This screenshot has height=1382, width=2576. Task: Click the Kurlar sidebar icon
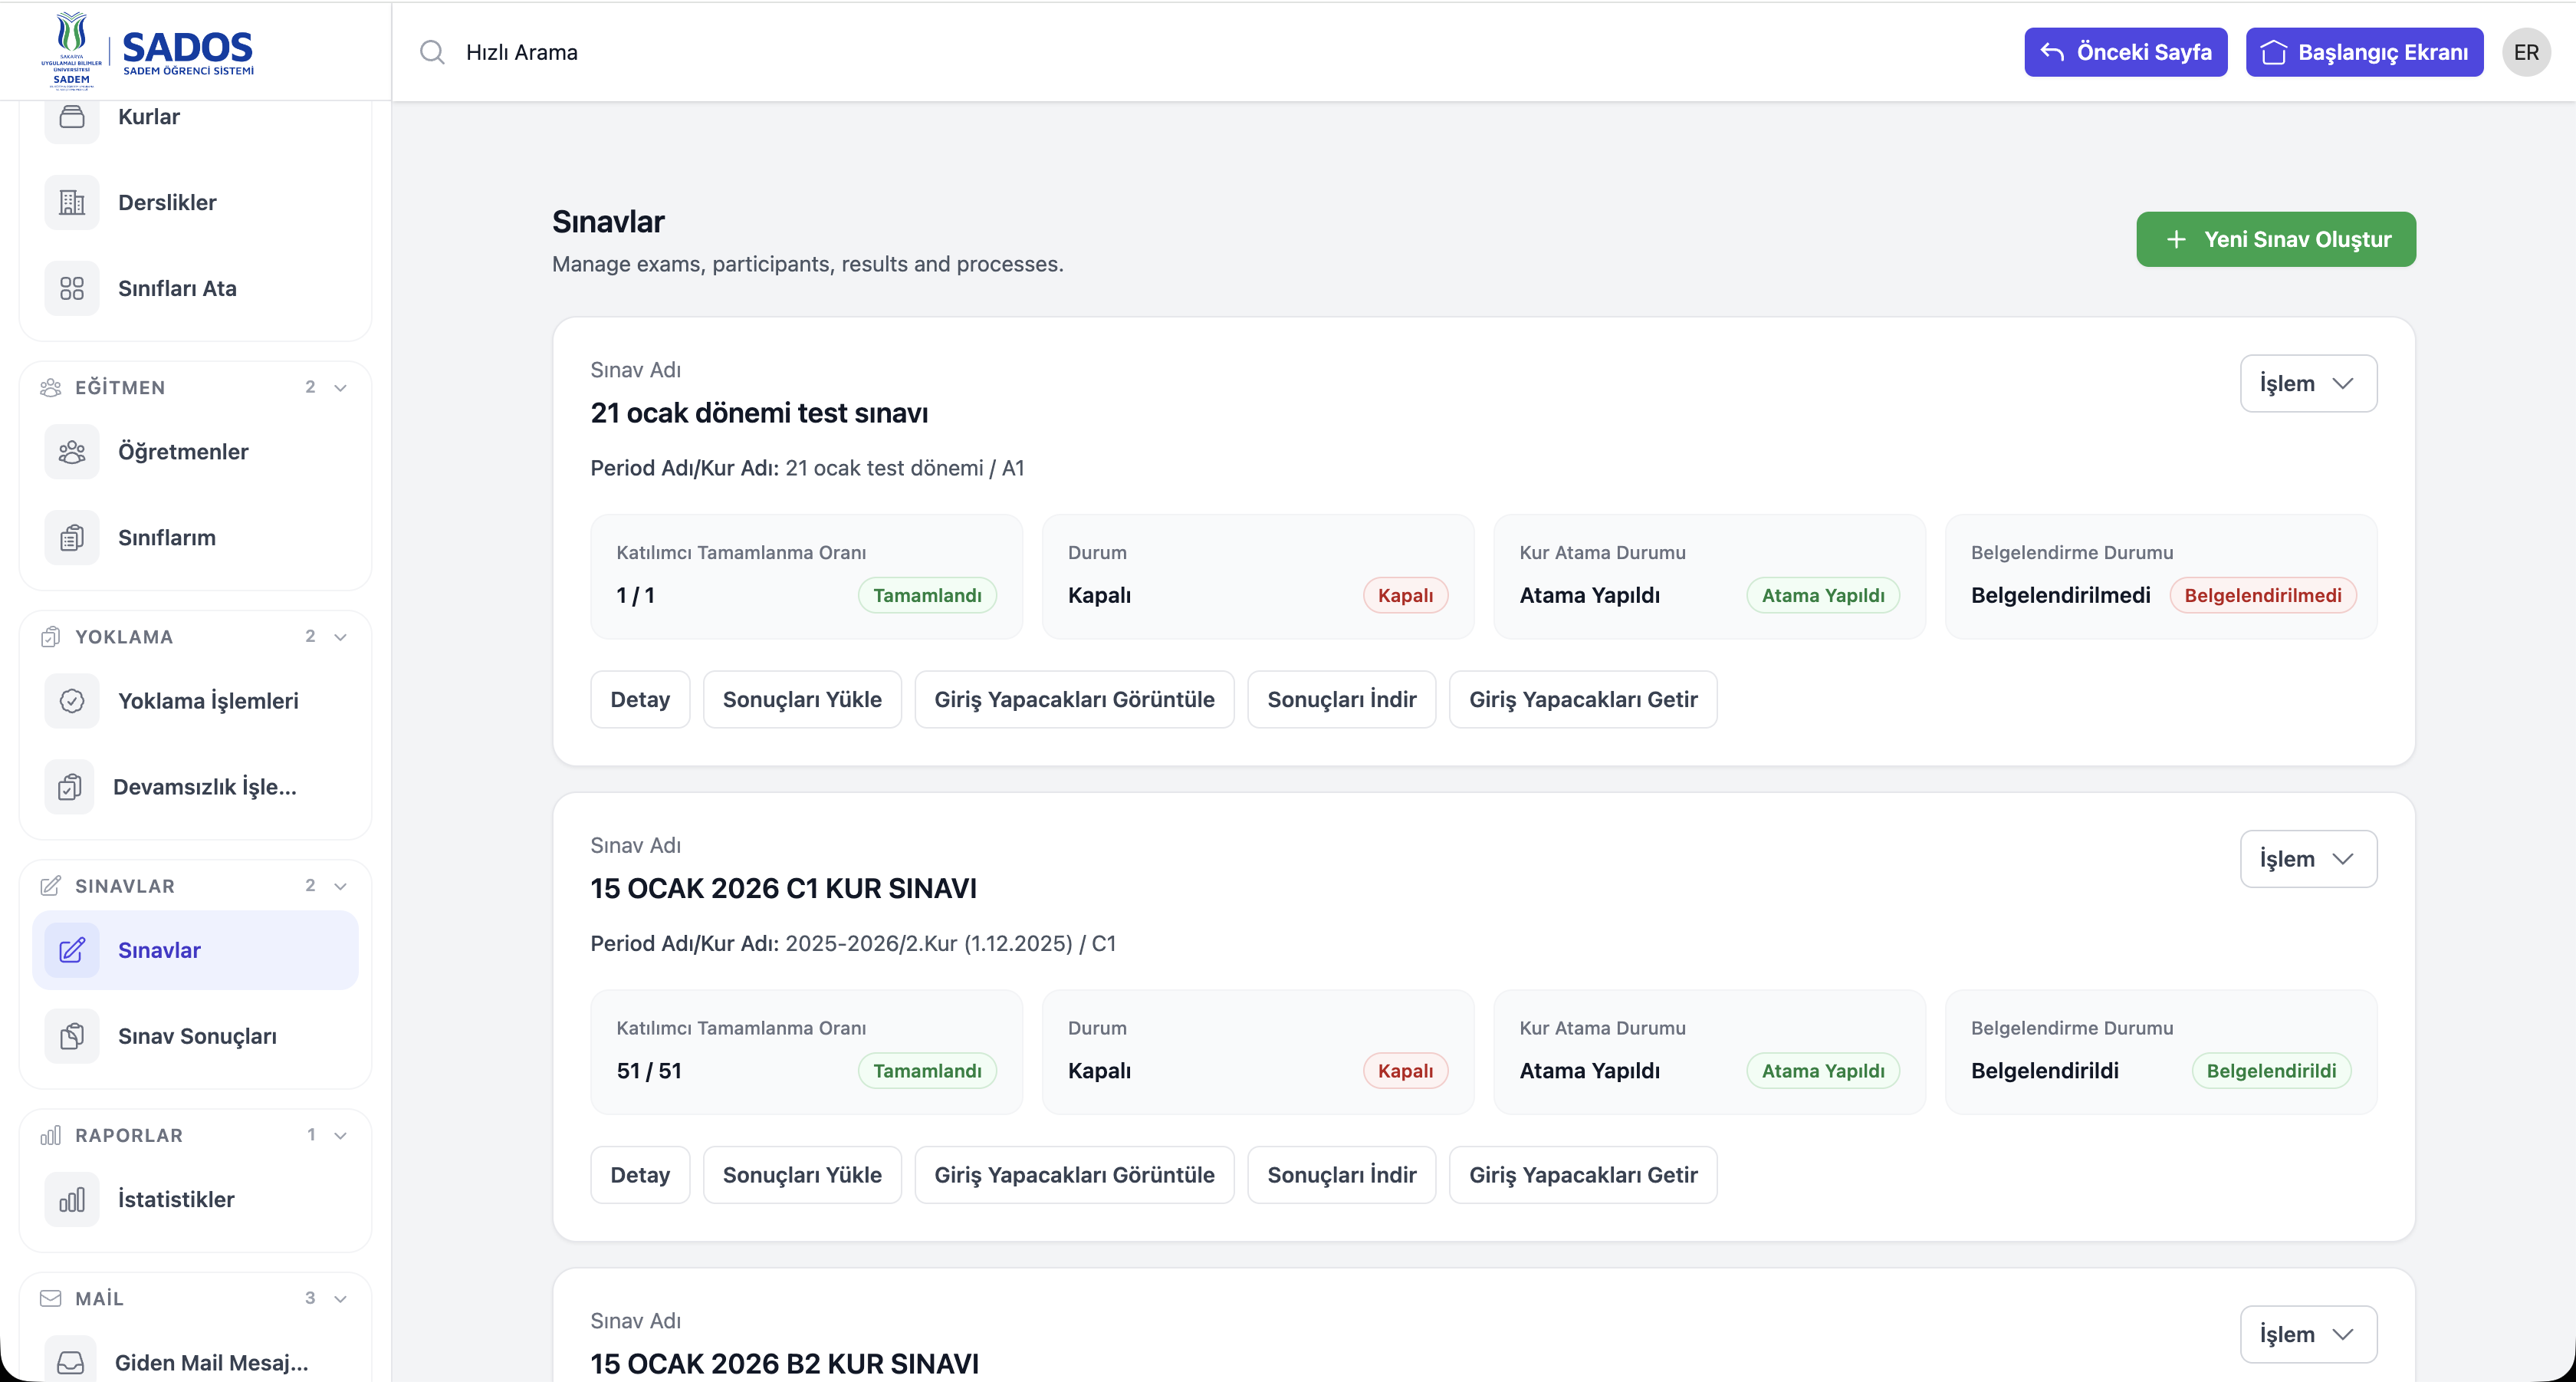(72, 117)
